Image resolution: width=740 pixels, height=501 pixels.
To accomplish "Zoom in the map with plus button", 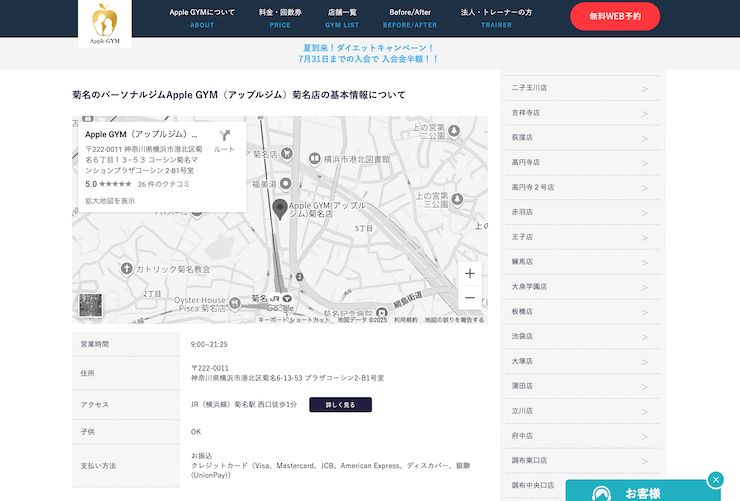I will click(470, 274).
